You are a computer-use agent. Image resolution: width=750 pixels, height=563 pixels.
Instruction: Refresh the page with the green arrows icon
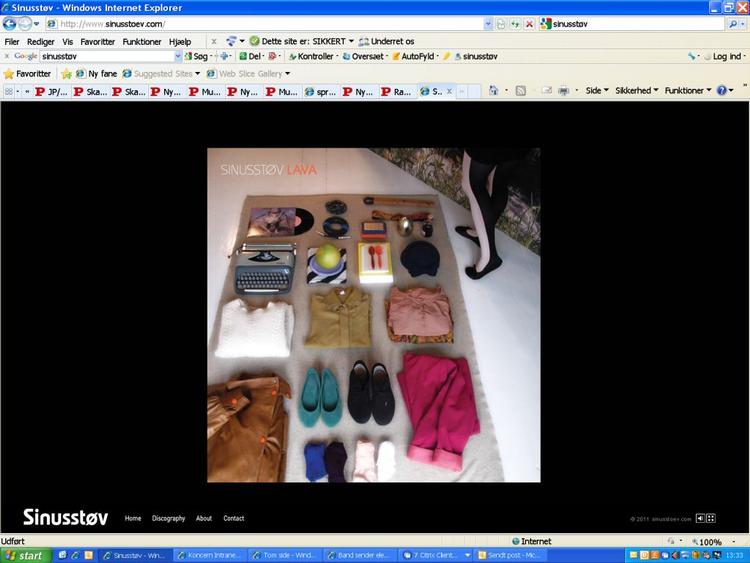pos(515,24)
